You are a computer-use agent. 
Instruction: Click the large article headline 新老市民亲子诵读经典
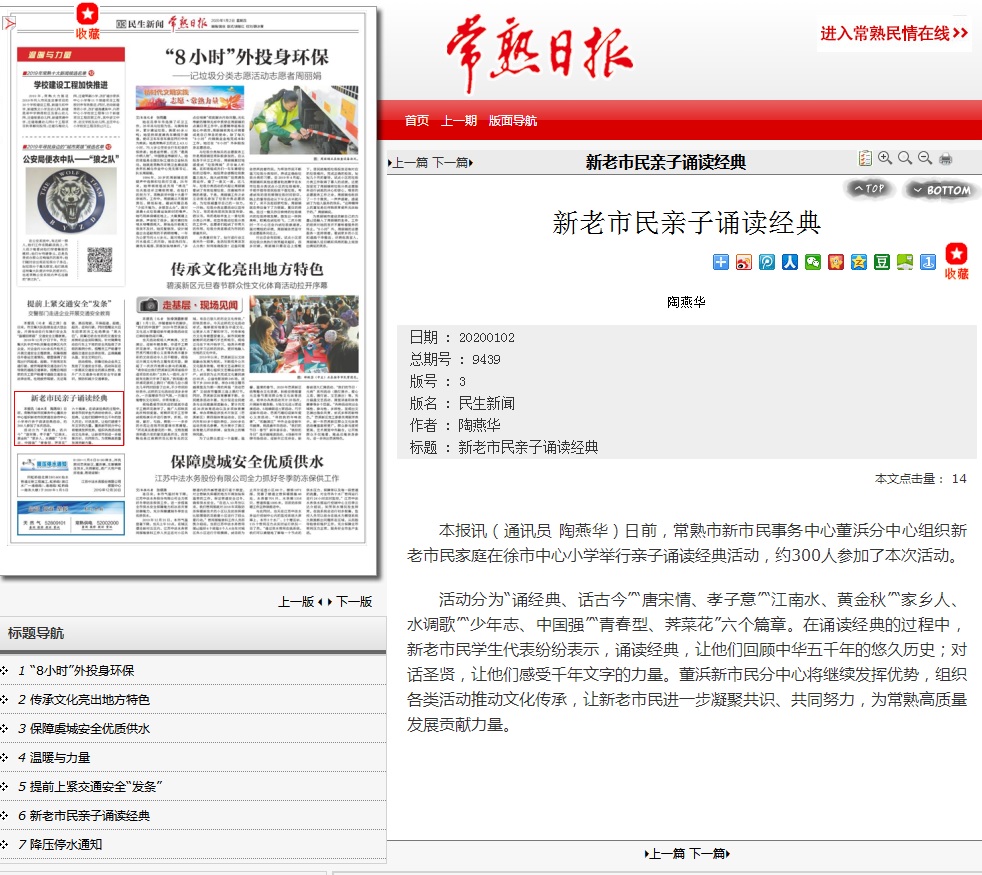[686, 222]
